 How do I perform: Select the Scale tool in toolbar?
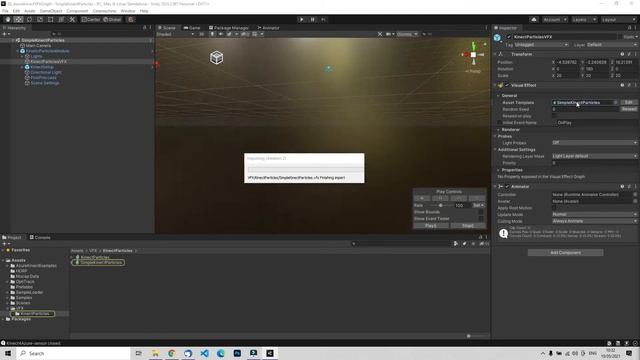click(x=40, y=20)
